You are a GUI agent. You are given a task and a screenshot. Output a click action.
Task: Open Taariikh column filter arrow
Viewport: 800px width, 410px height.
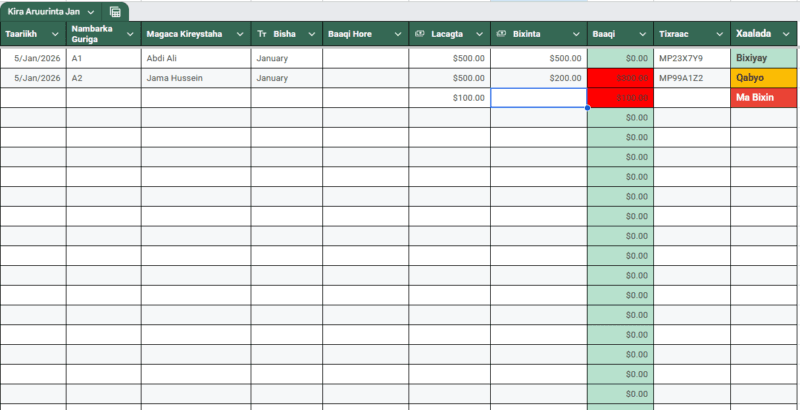click(x=56, y=34)
